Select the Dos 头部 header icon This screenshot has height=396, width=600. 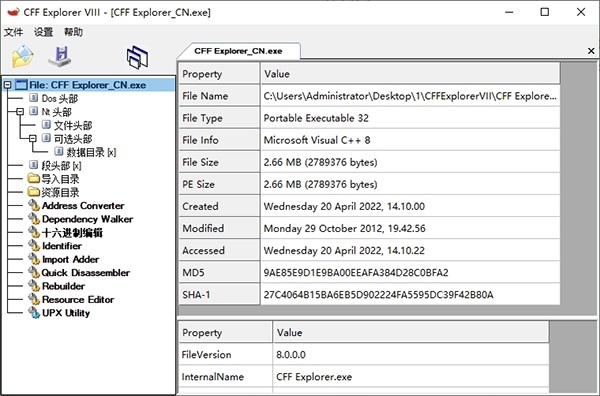(34, 98)
